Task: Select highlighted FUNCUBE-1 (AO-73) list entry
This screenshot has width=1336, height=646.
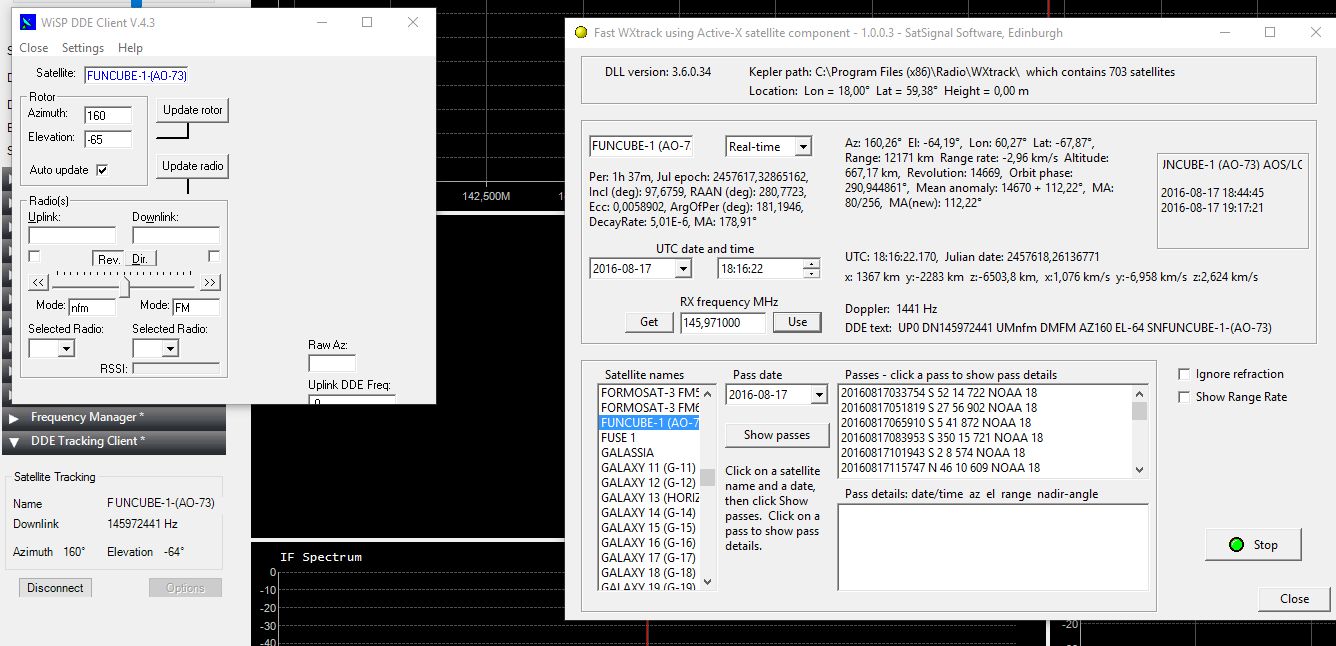Action: pos(648,423)
